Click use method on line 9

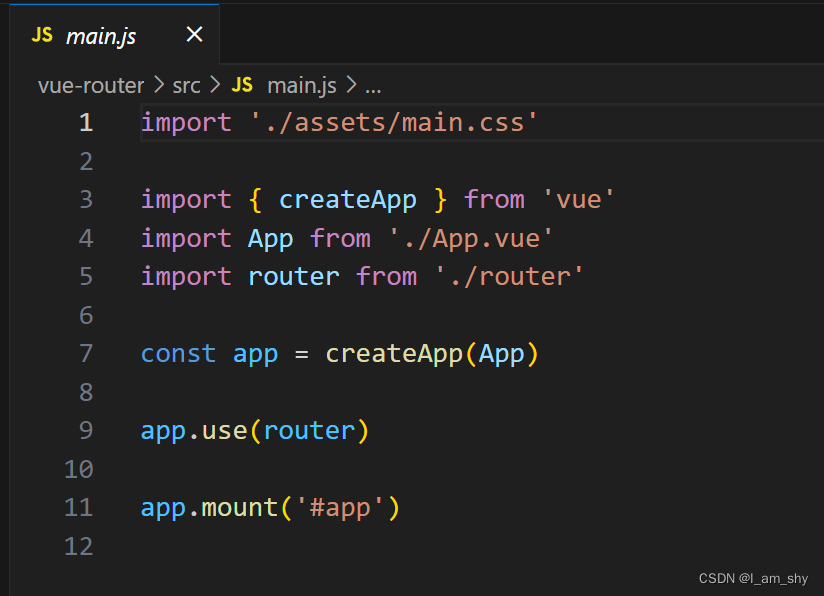coord(224,431)
